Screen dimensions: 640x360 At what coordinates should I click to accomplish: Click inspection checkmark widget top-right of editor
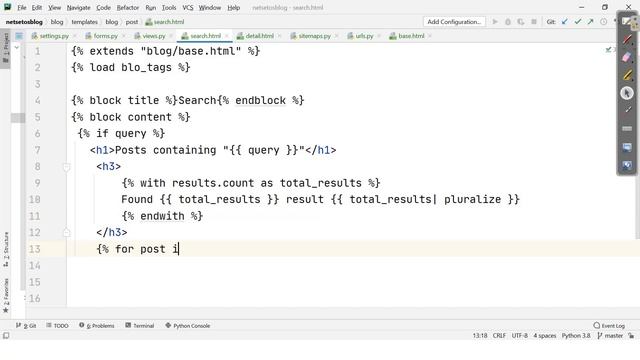609,49
